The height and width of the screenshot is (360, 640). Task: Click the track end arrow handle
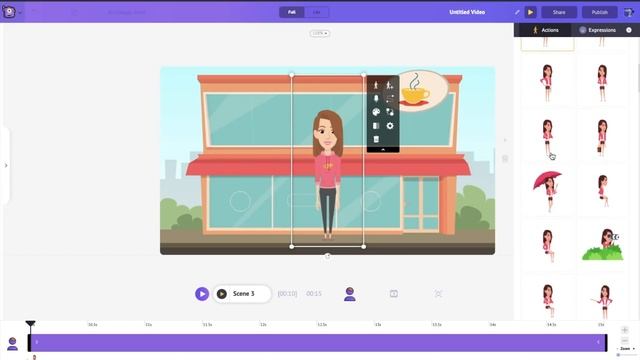tap(598, 342)
